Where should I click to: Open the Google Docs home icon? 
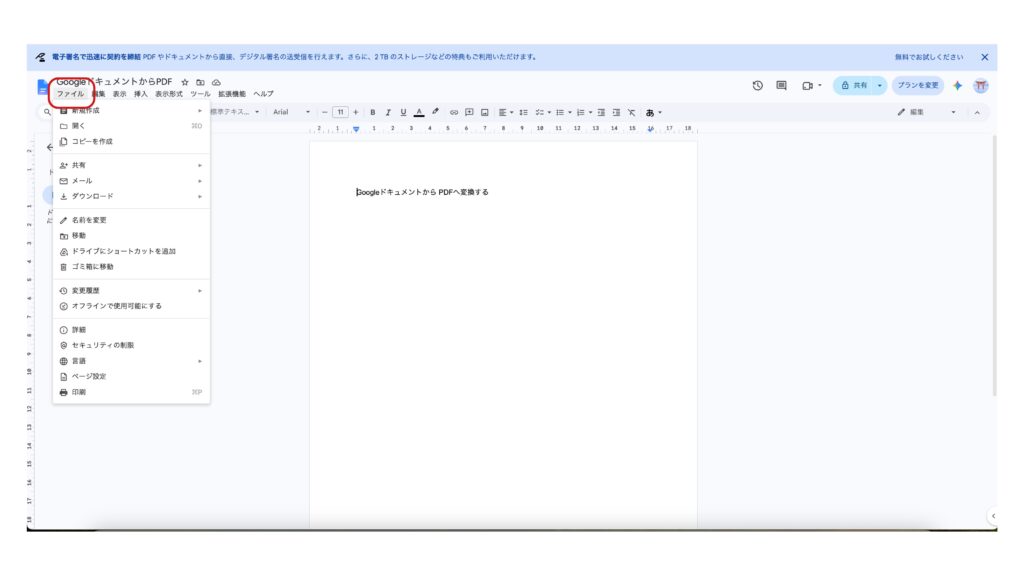pyautogui.click(x=42, y=87)
